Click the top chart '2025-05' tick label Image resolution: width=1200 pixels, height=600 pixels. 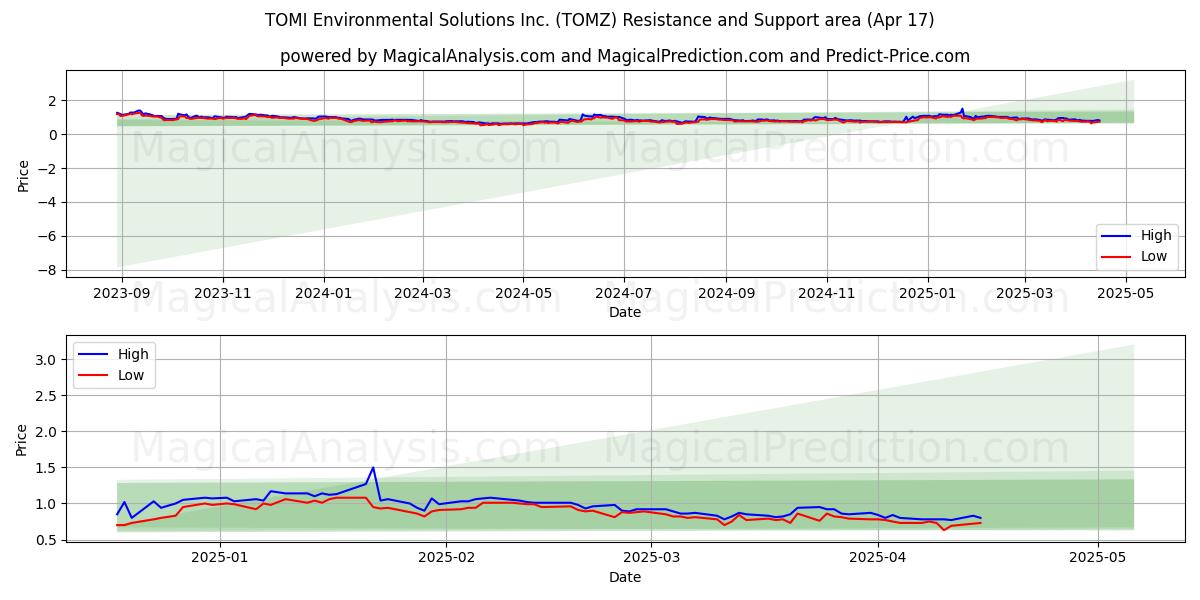click(1126, 294)
